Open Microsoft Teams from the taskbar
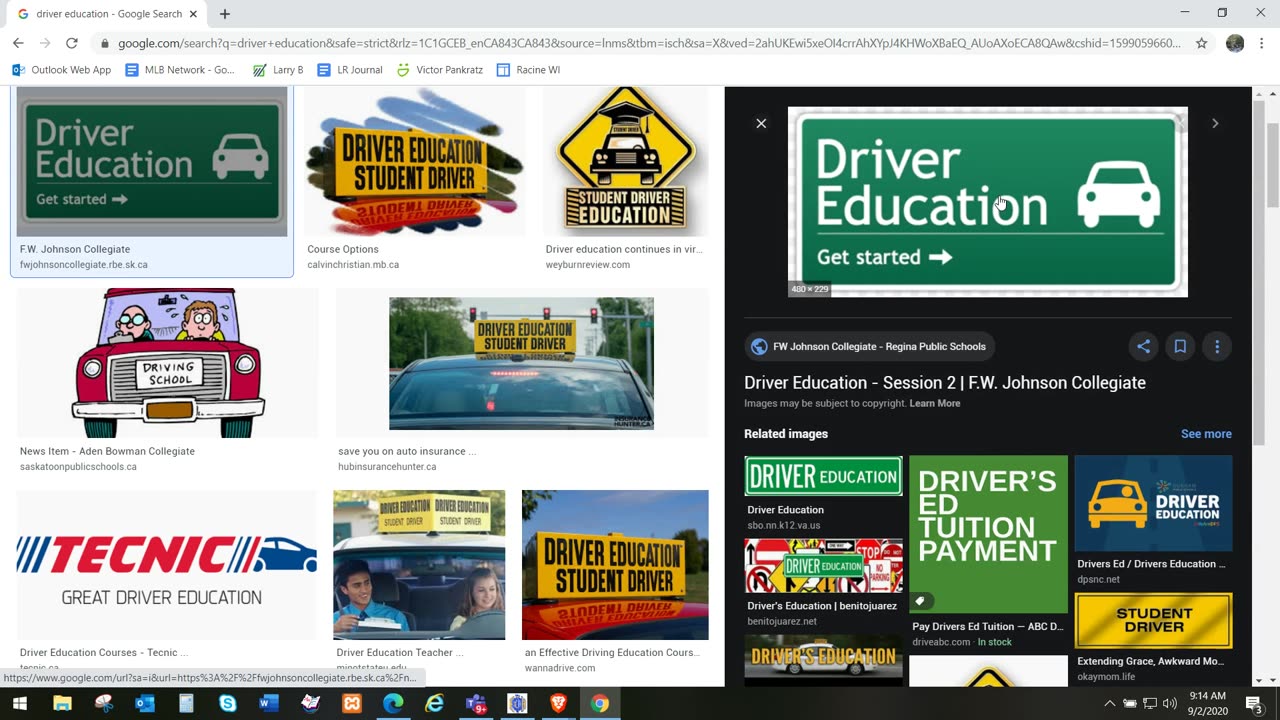The image size is (1280, 720). 476,703
